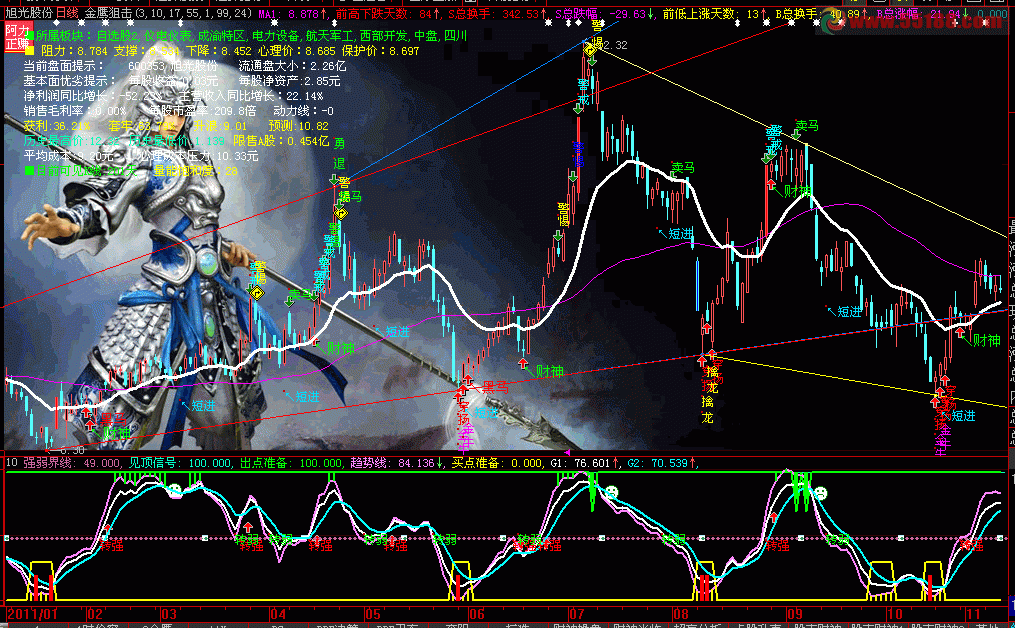Click the 6.30 low price label
The width and height of the screenshot is (1015, 628).
pyautogui.click(x=71, y=450)
